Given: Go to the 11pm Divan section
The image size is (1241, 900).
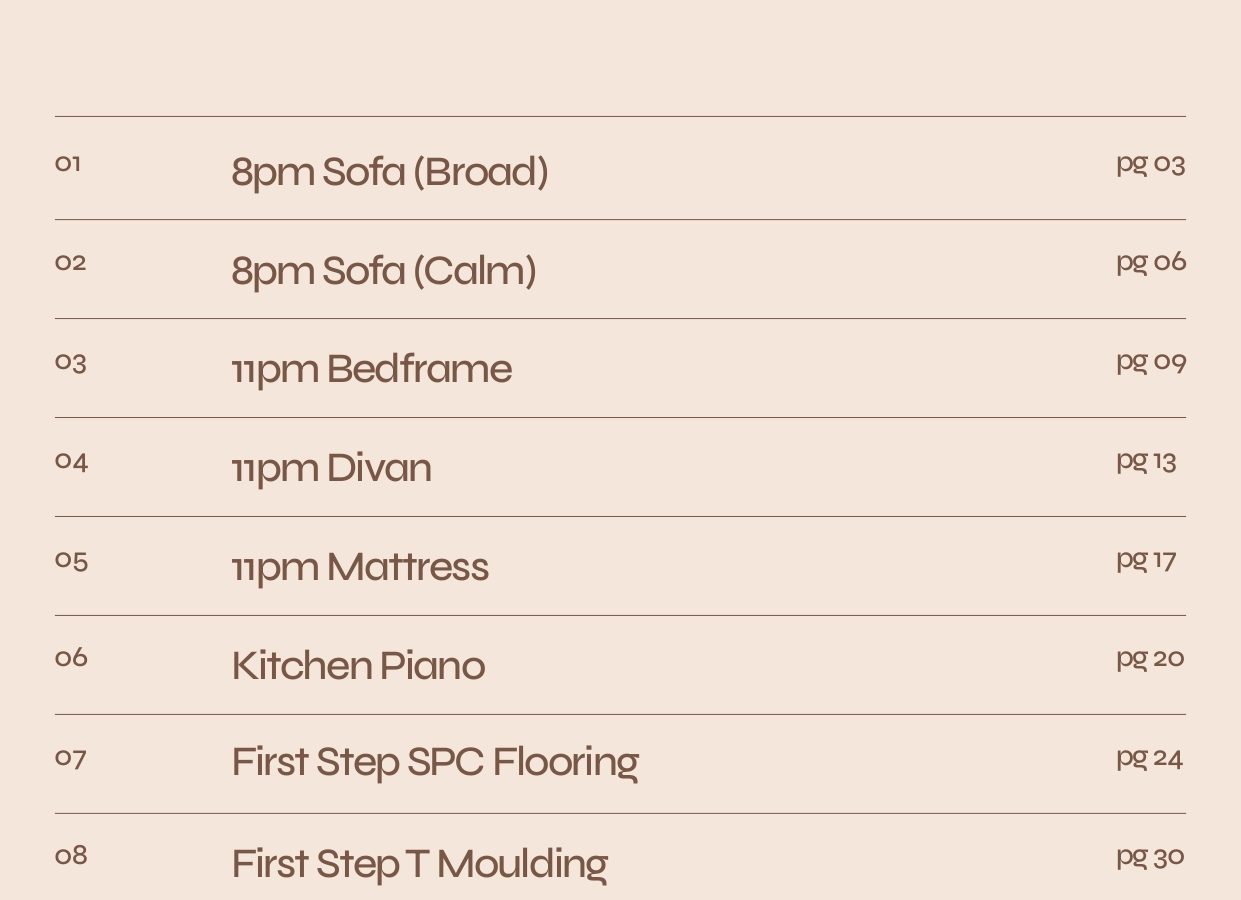Looking at the screenshot, I should [331, 468].
